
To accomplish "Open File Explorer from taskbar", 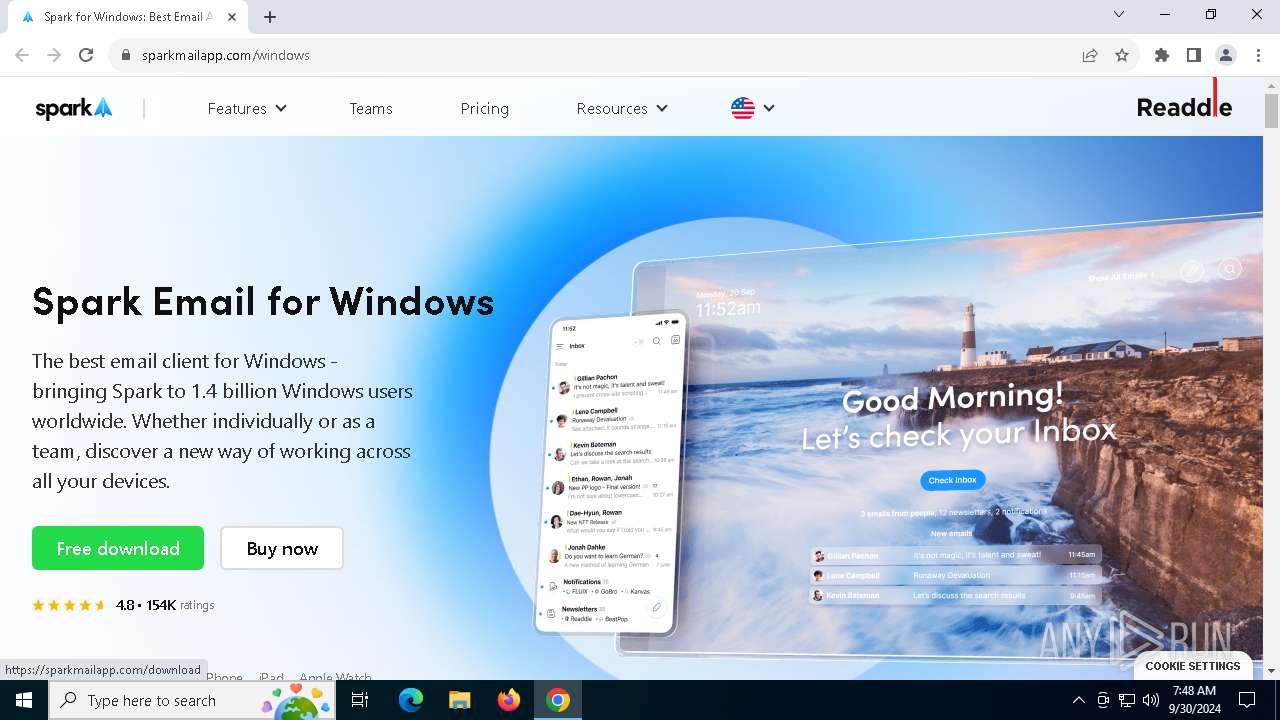I will coord(460,700).
